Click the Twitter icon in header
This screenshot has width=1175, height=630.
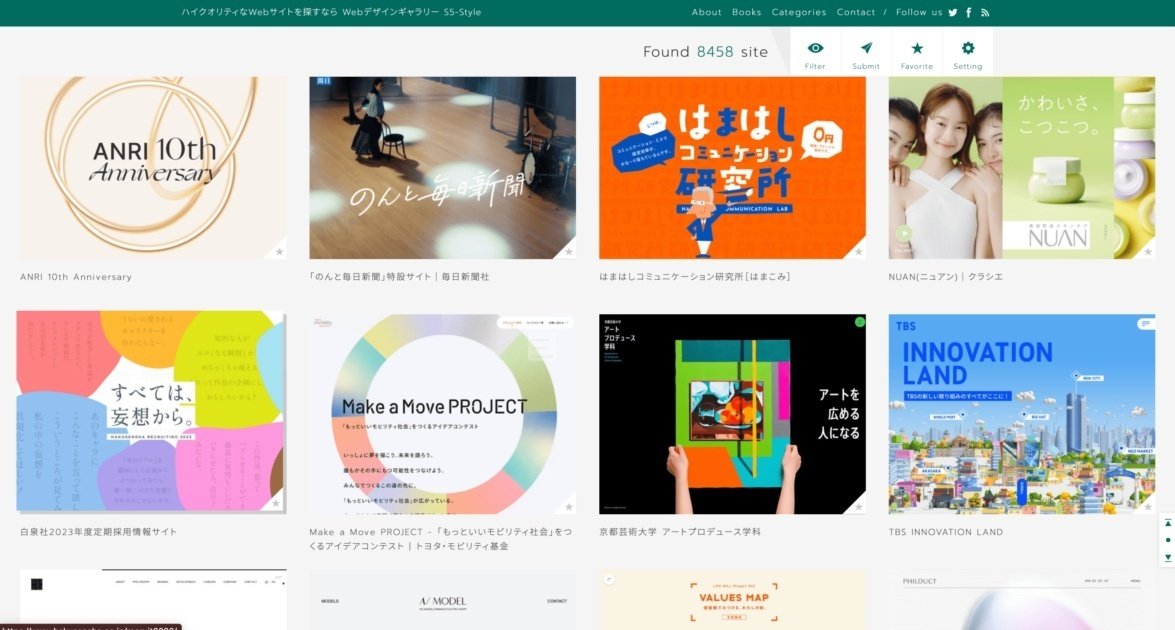pos(952,12)
